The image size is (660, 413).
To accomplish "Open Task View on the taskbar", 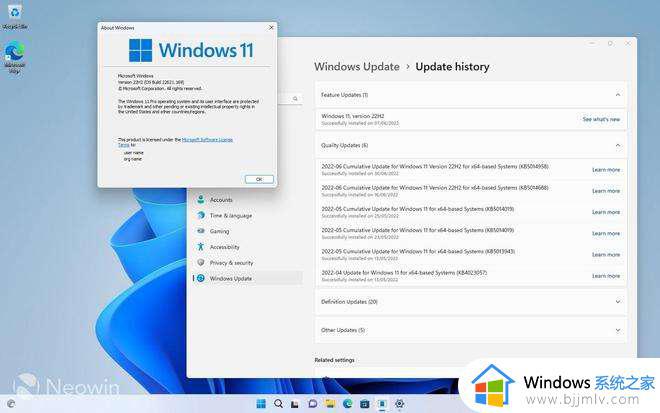I will pos(295,404).
